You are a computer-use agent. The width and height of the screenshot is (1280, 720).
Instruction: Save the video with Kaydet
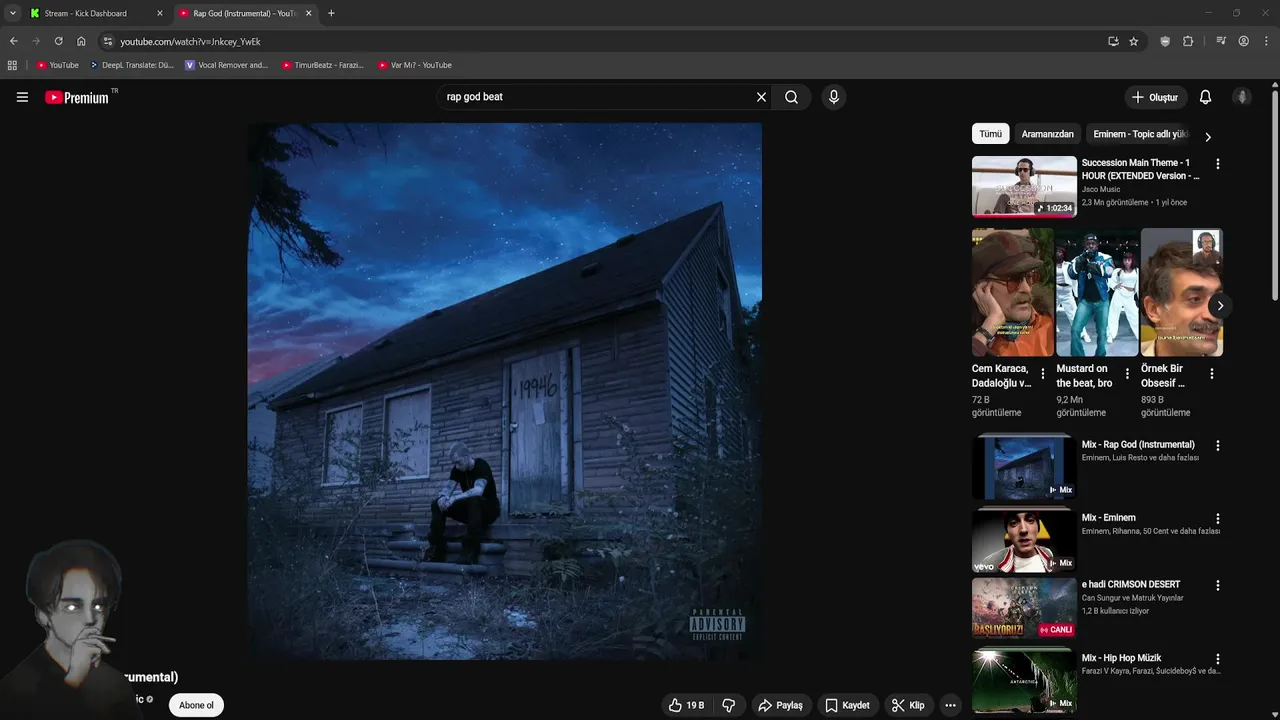pos(846,705)
